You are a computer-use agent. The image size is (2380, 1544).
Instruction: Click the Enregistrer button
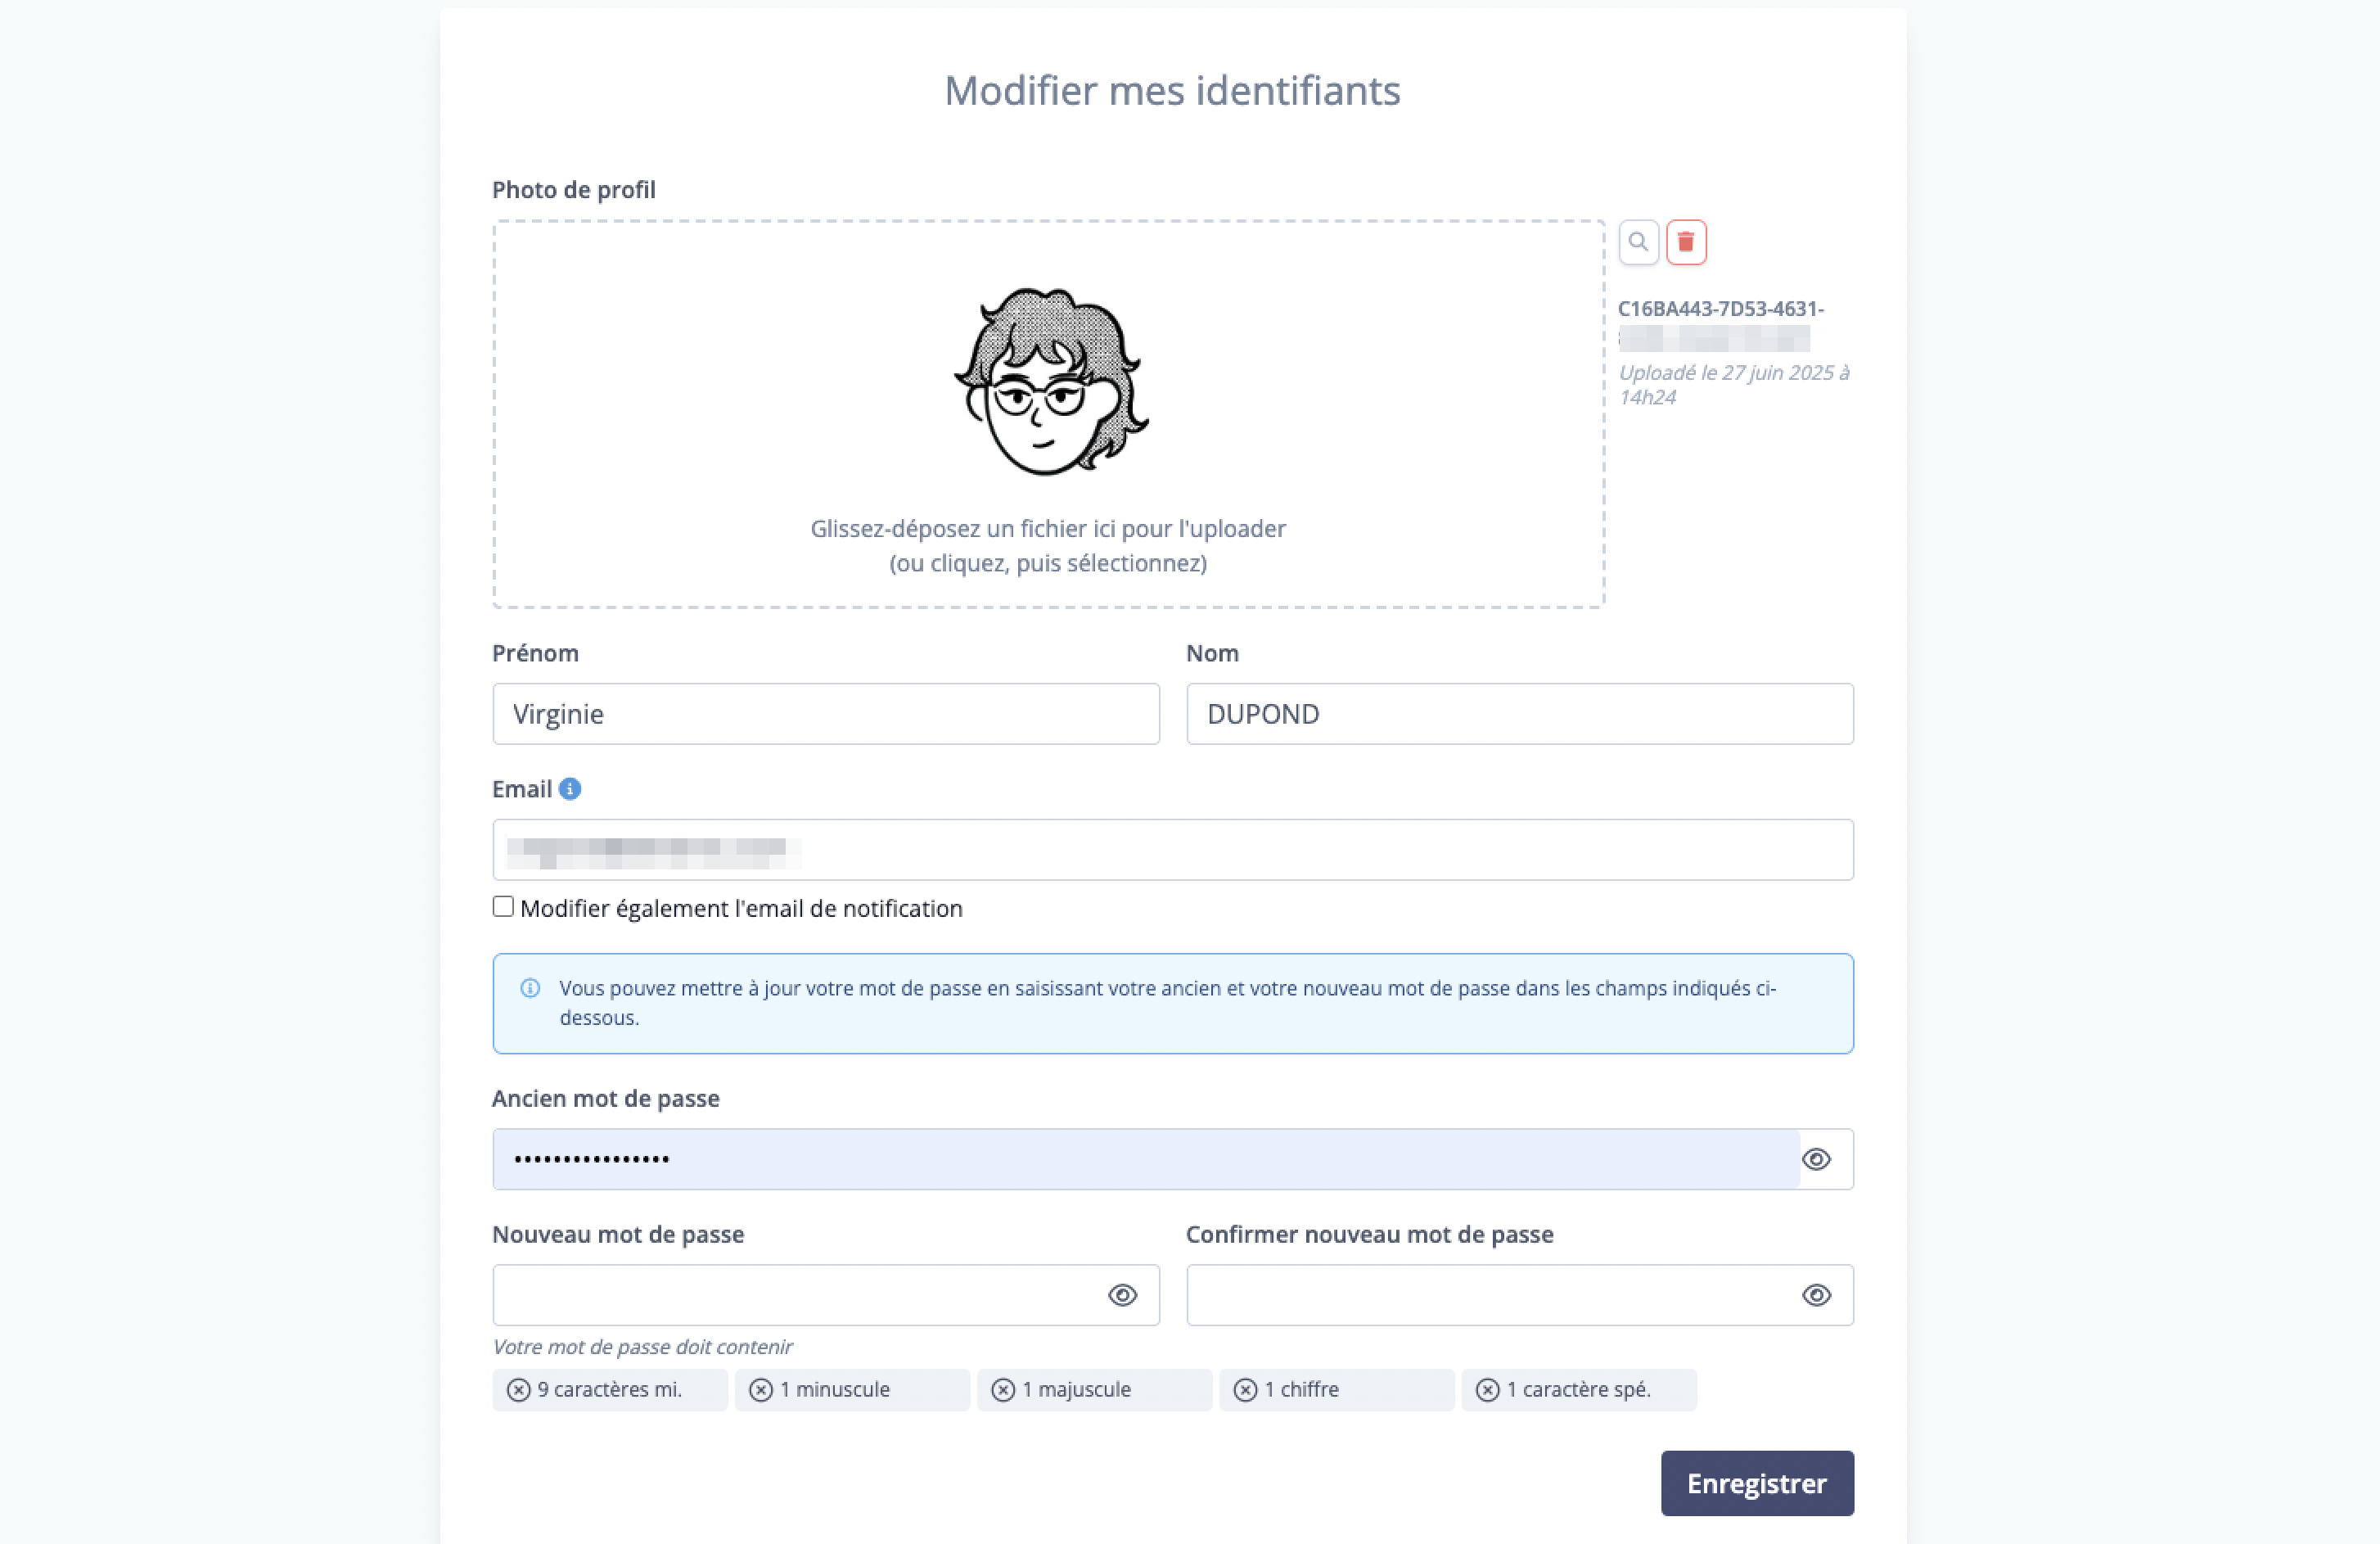pyautogui.click(x=1757, y=1483)
